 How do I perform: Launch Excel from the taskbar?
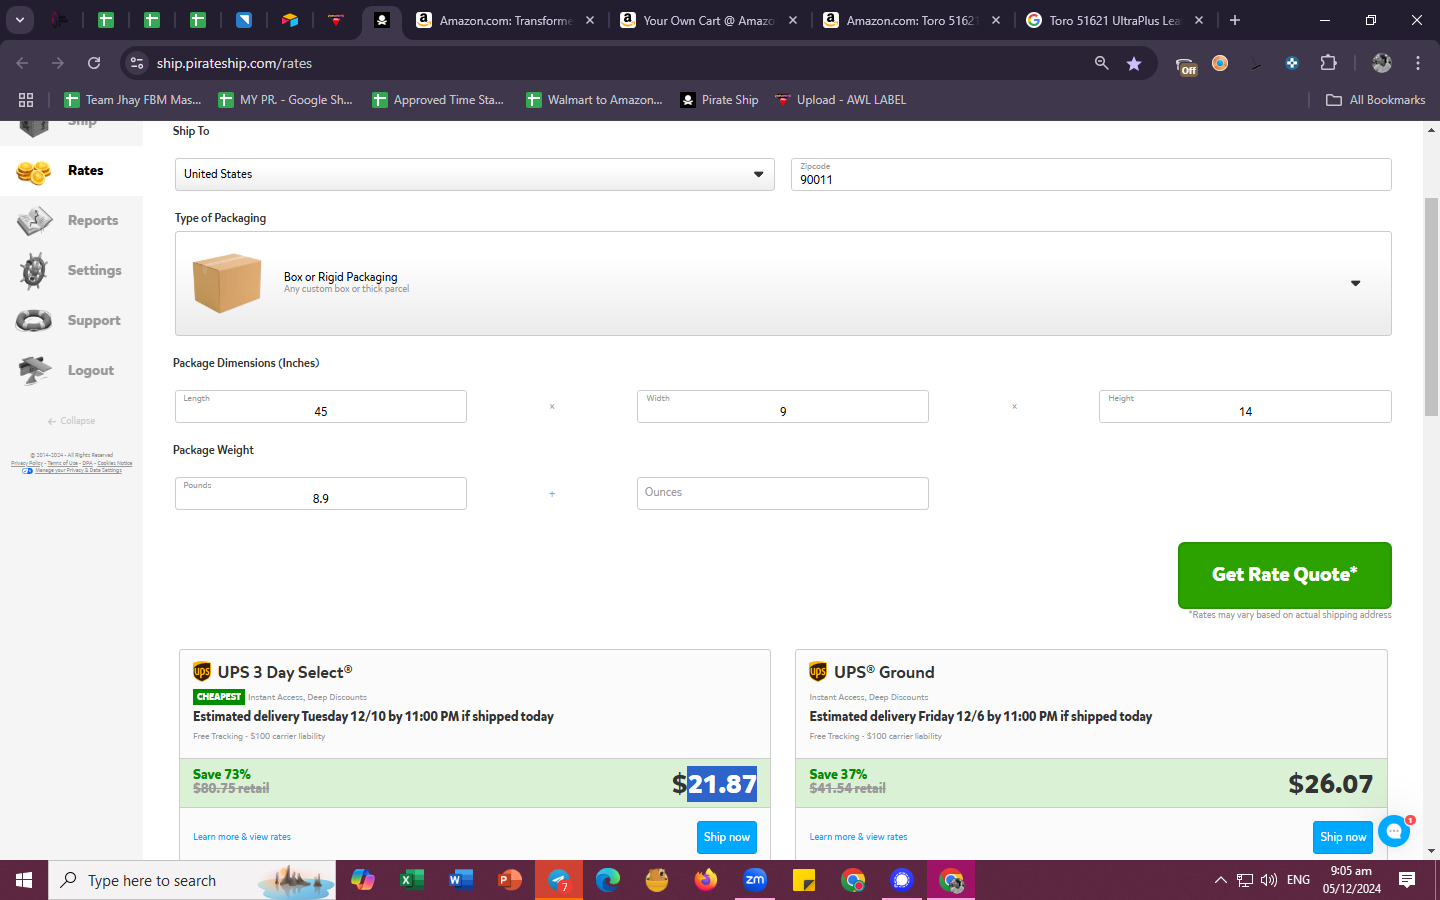click(x=410, y=880)
